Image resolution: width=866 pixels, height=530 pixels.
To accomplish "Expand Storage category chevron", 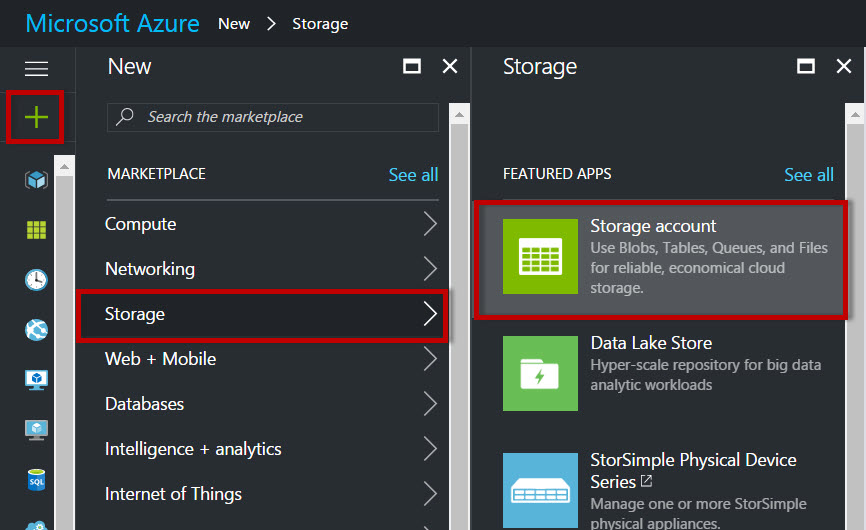I will tap(430, 314).
